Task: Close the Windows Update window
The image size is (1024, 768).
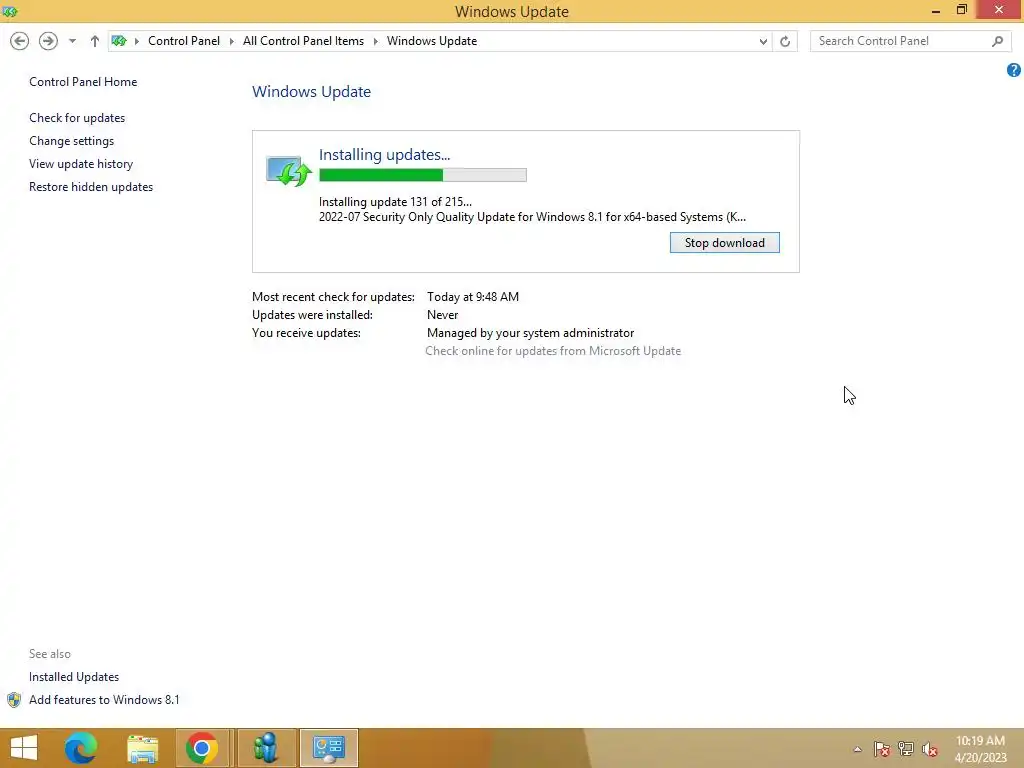Action: pyautogui.click(x=999, y=10)
